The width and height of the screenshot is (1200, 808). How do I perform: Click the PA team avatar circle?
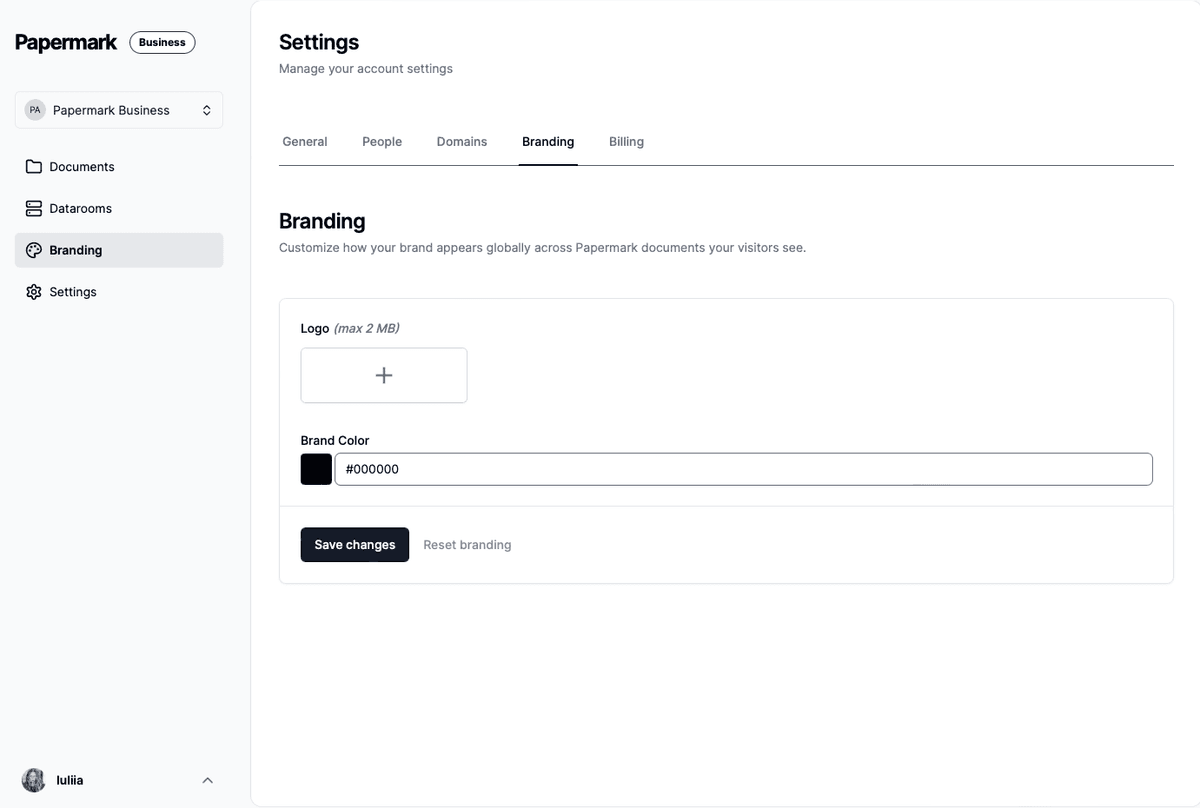click(x=35, y=110)
